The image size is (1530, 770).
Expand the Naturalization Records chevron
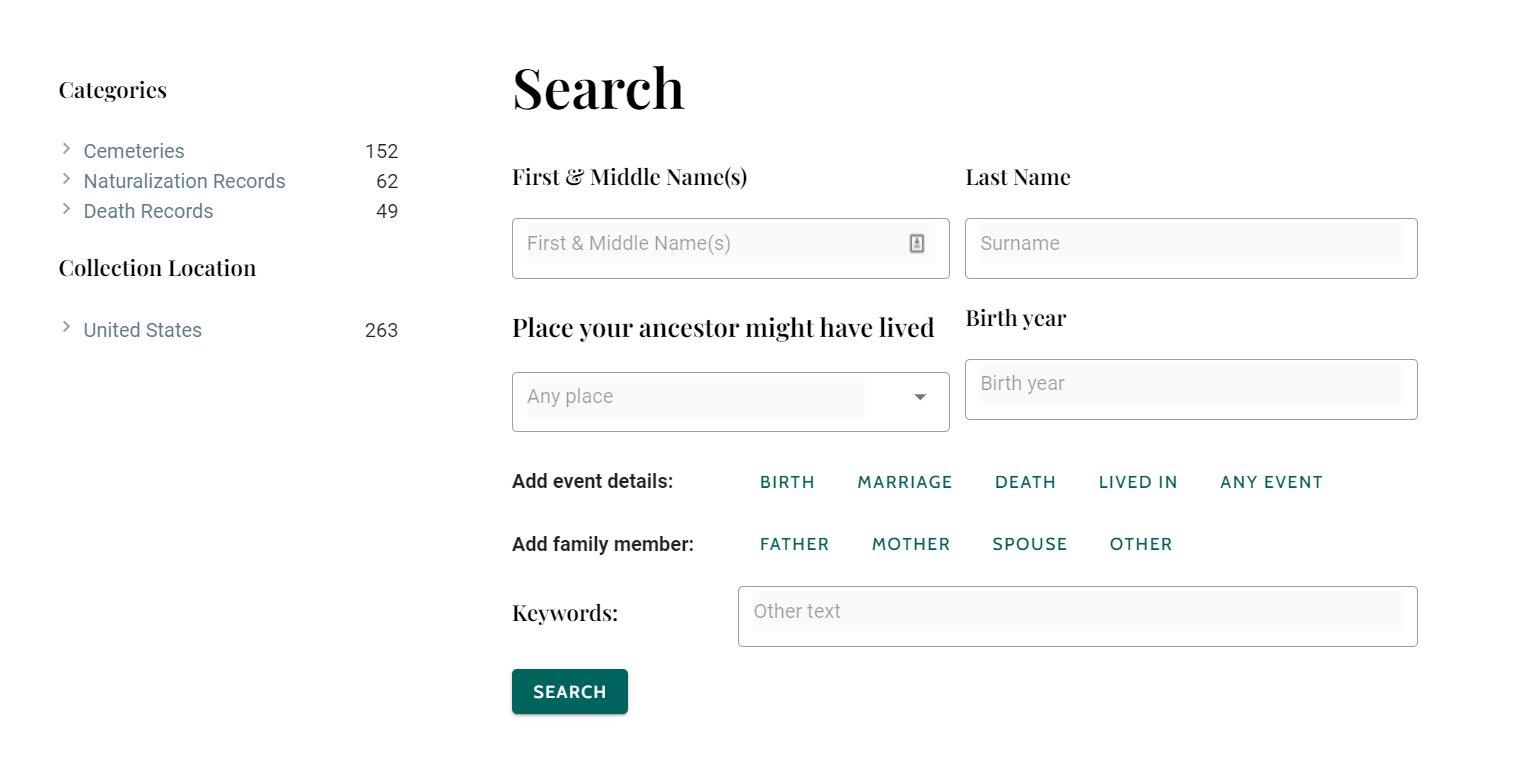66,179
